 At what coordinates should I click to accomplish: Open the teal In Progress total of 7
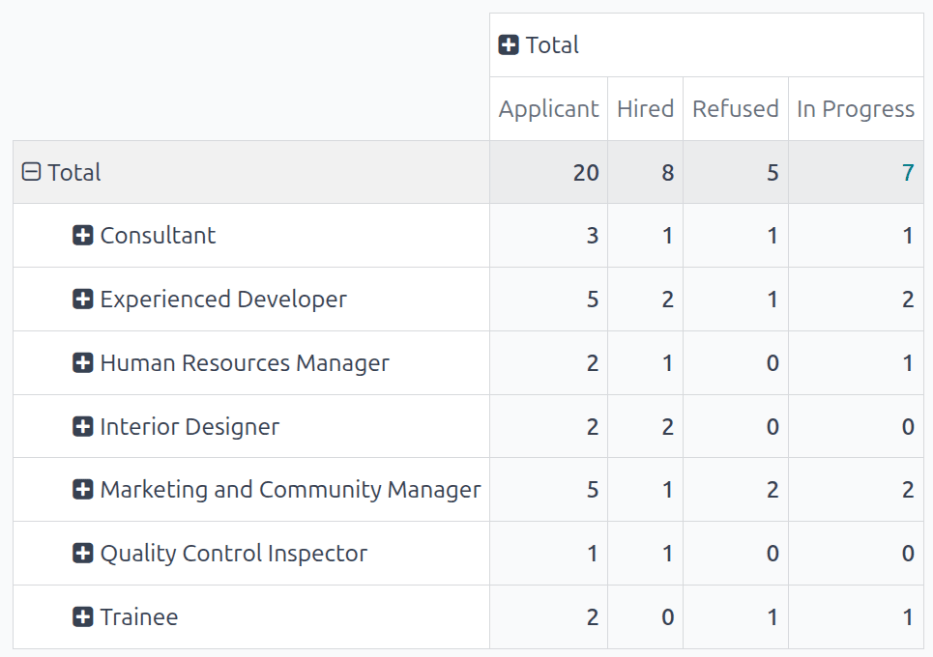click(907, 172)
